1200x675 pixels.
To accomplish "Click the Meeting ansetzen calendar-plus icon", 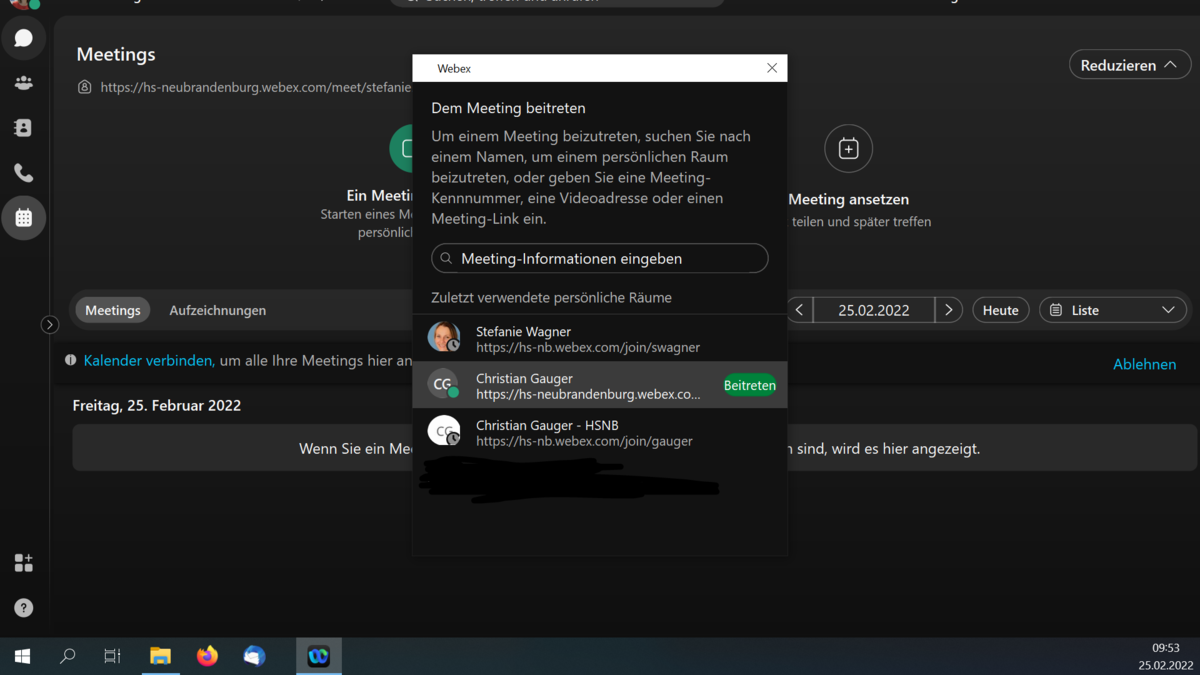I will (848, 149).
